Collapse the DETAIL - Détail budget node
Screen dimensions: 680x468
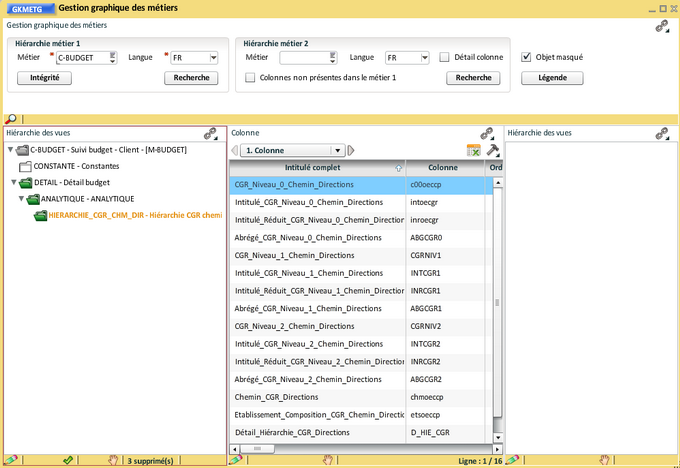[x=14, y=183]
